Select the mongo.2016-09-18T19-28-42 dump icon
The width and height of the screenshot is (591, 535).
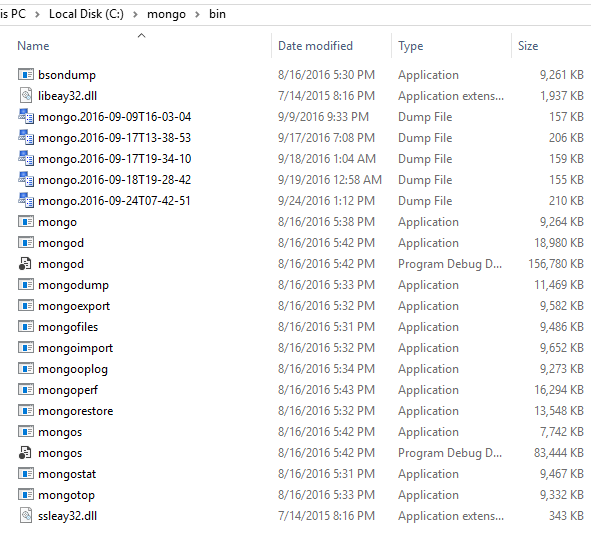click(26, 179)
